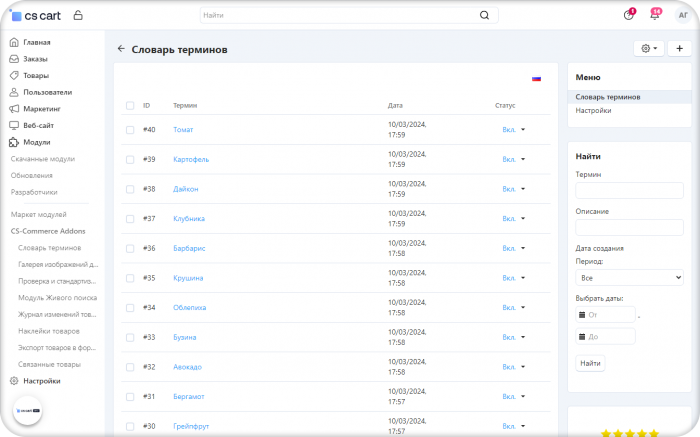
Task: Open the Крушина term link
Action: pos(188,278)
